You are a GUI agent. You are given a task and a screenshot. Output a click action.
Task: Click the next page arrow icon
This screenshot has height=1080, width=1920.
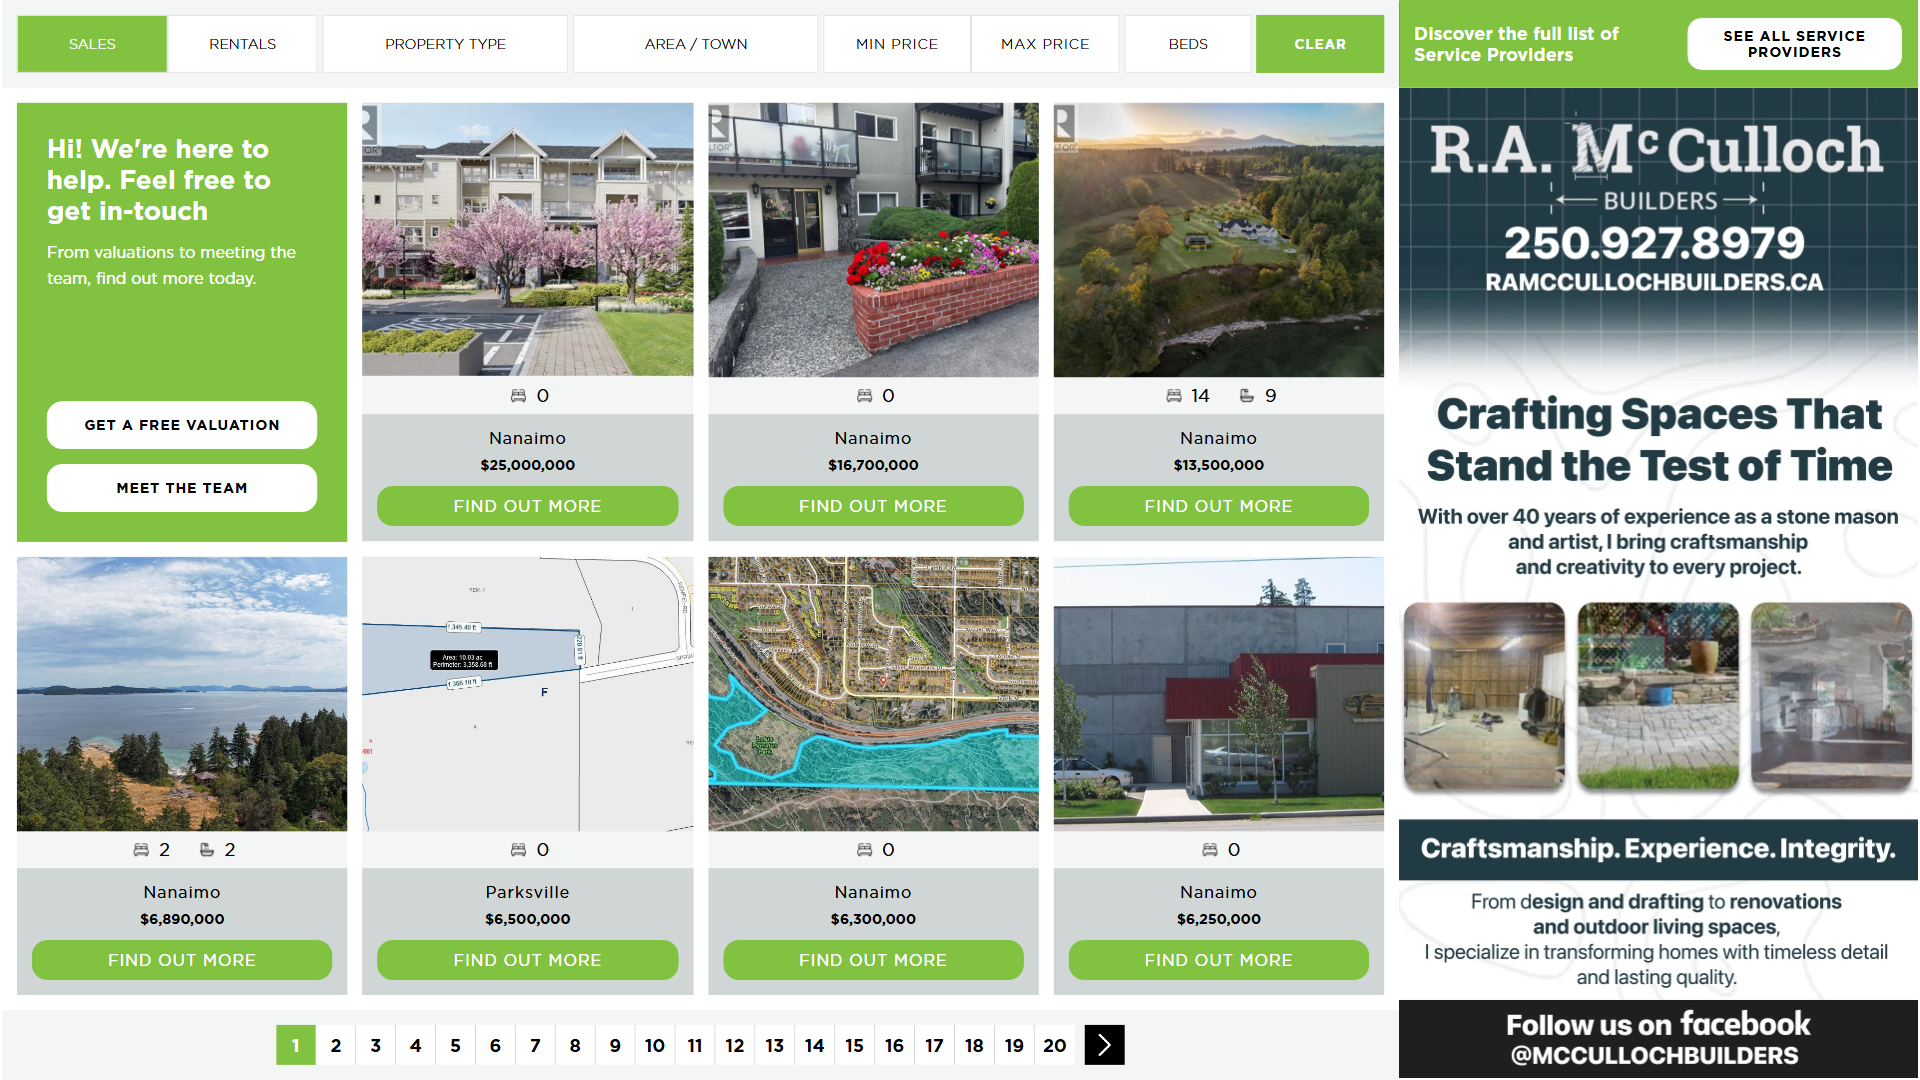(1104, 1045)
